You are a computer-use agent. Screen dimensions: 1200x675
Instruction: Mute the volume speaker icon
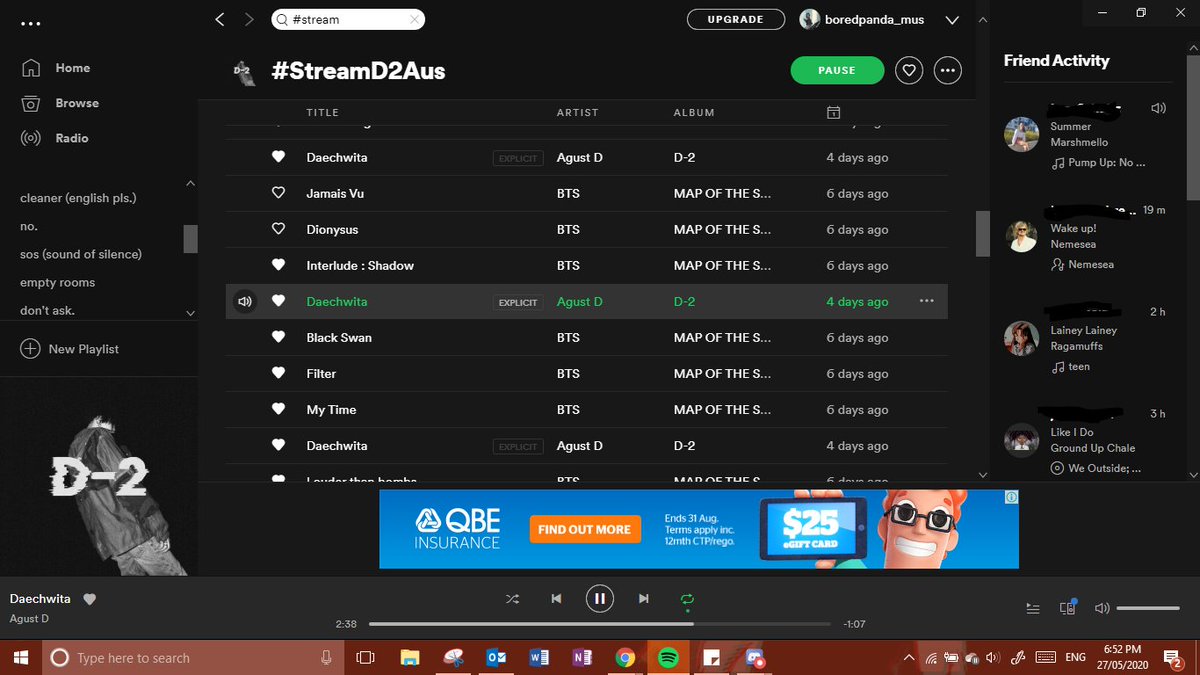click(1102, 608)
